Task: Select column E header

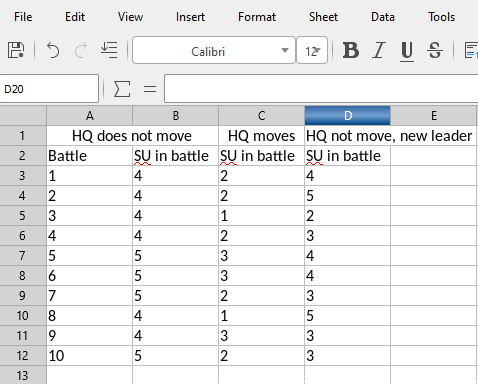Action: click(x=434, y=116)
